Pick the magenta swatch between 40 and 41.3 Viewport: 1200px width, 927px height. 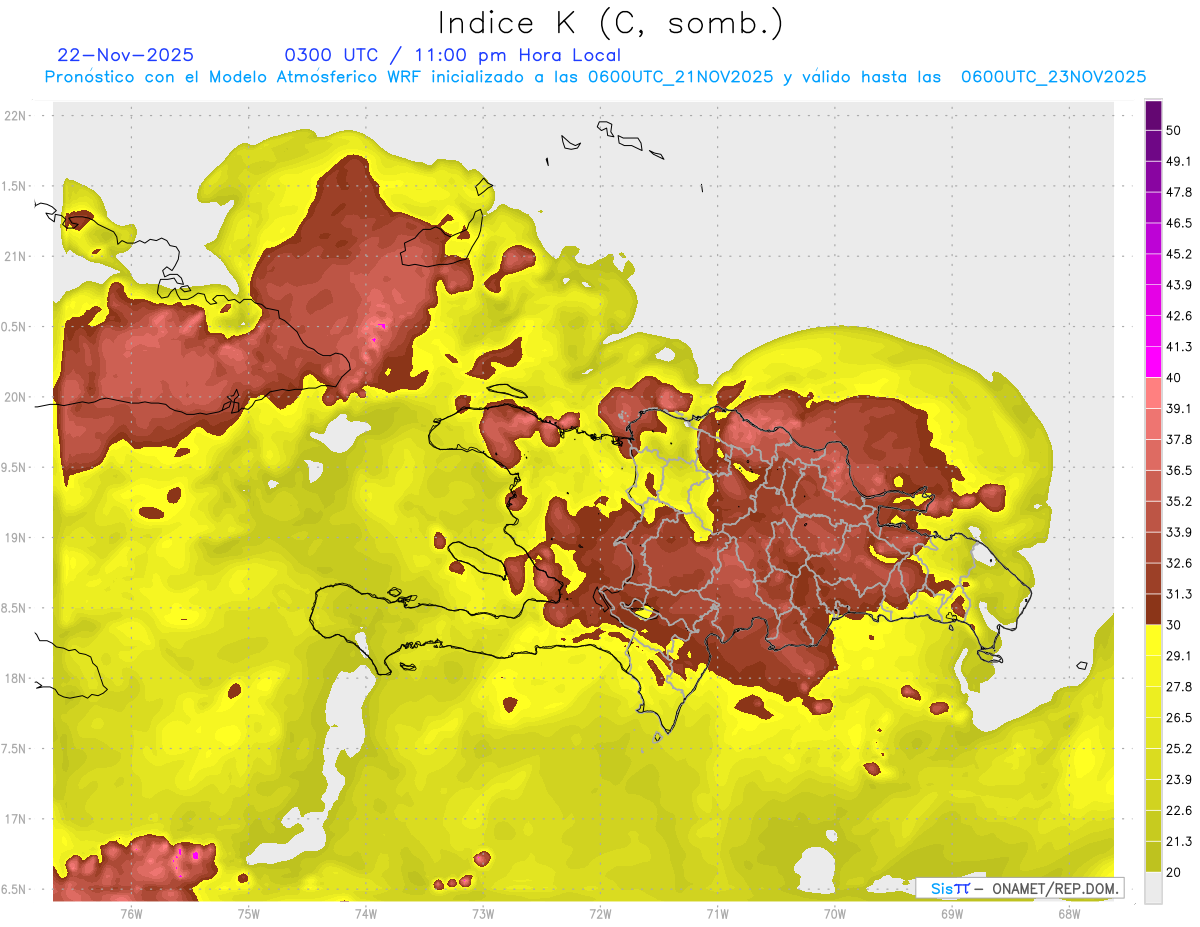1153,362
